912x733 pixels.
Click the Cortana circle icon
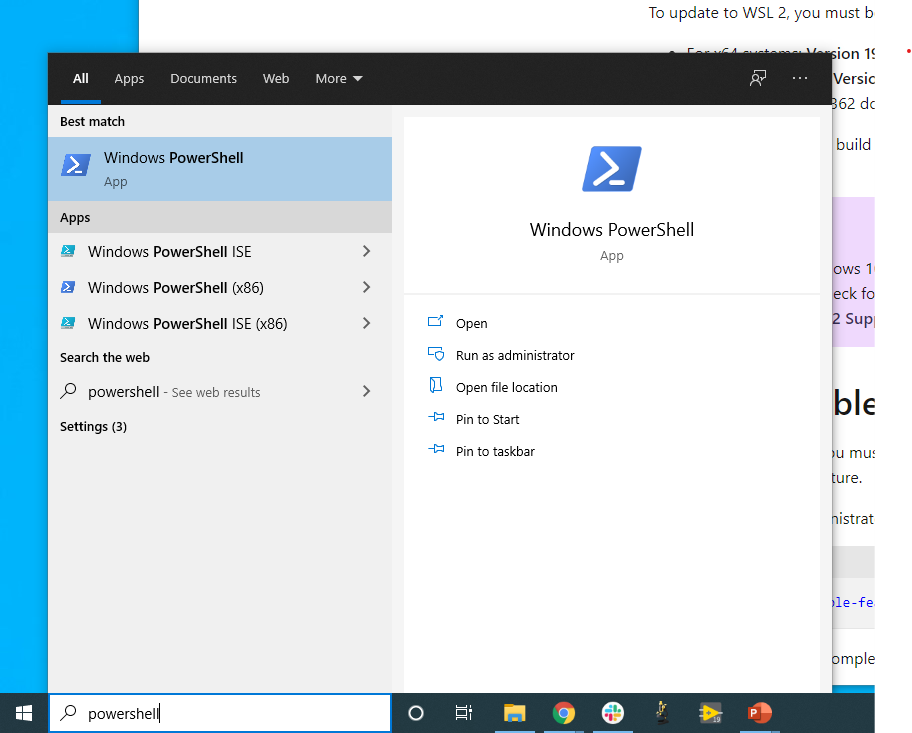(x=415, y=713)
